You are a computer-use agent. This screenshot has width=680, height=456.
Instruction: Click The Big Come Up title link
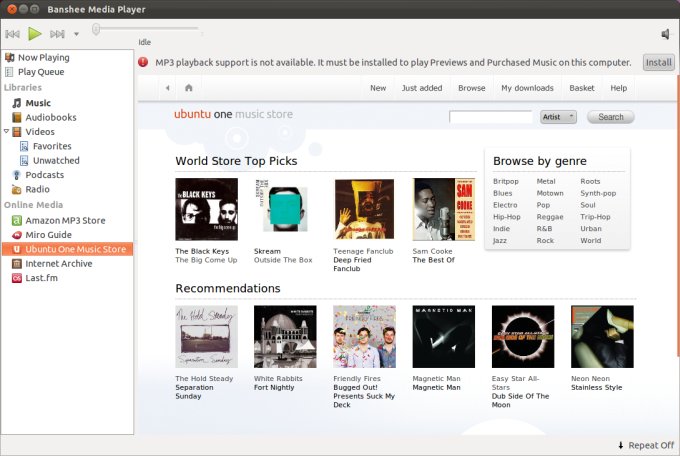tap(206, 260)
